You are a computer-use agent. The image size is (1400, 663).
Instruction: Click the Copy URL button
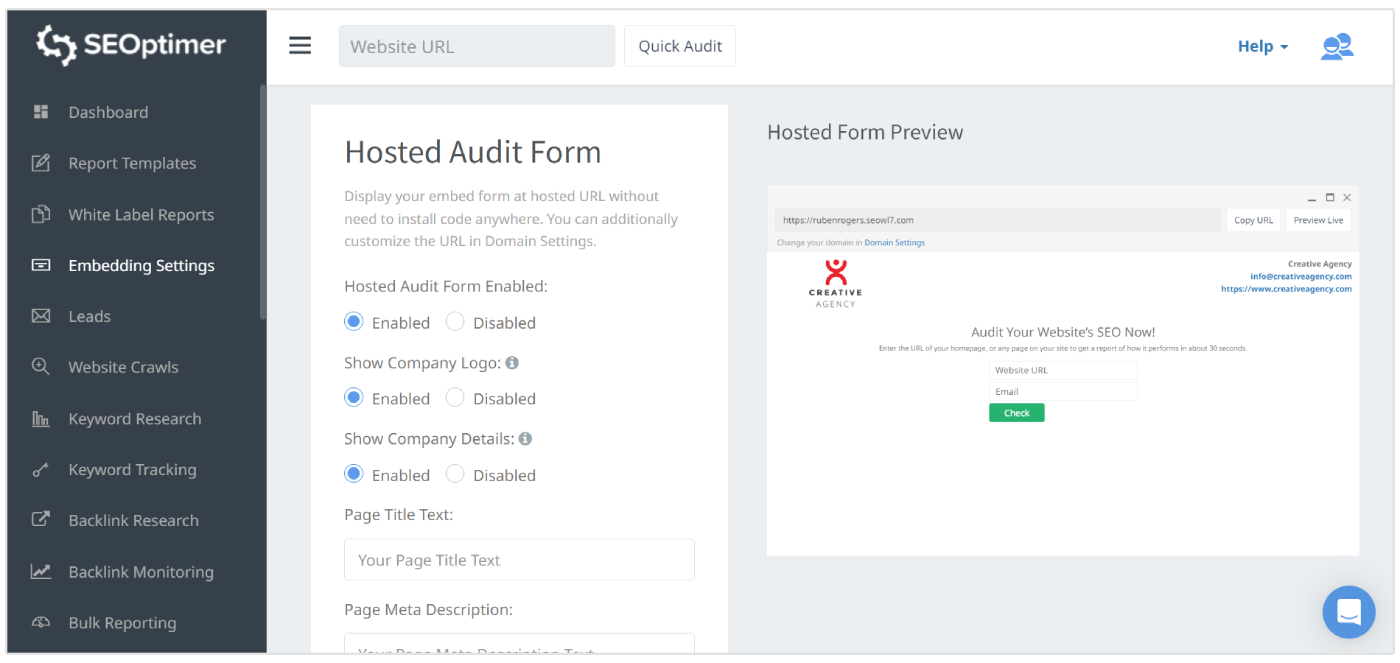click(x=1253, y=220)
